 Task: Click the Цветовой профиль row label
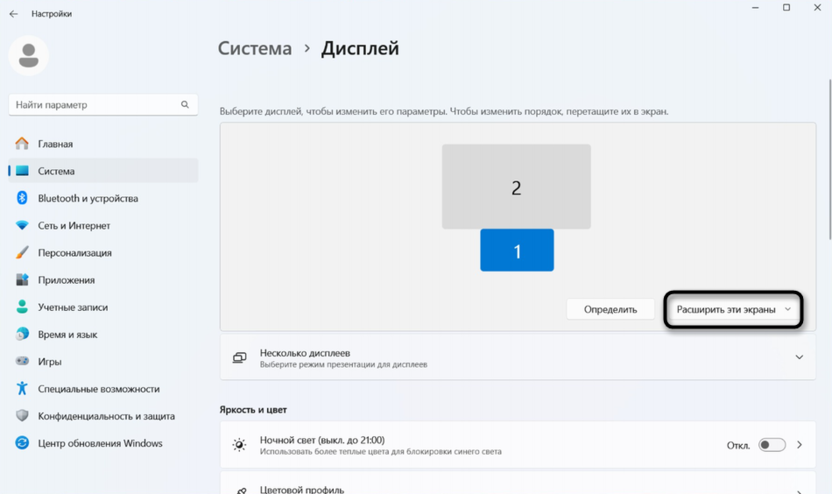[302, 490]
